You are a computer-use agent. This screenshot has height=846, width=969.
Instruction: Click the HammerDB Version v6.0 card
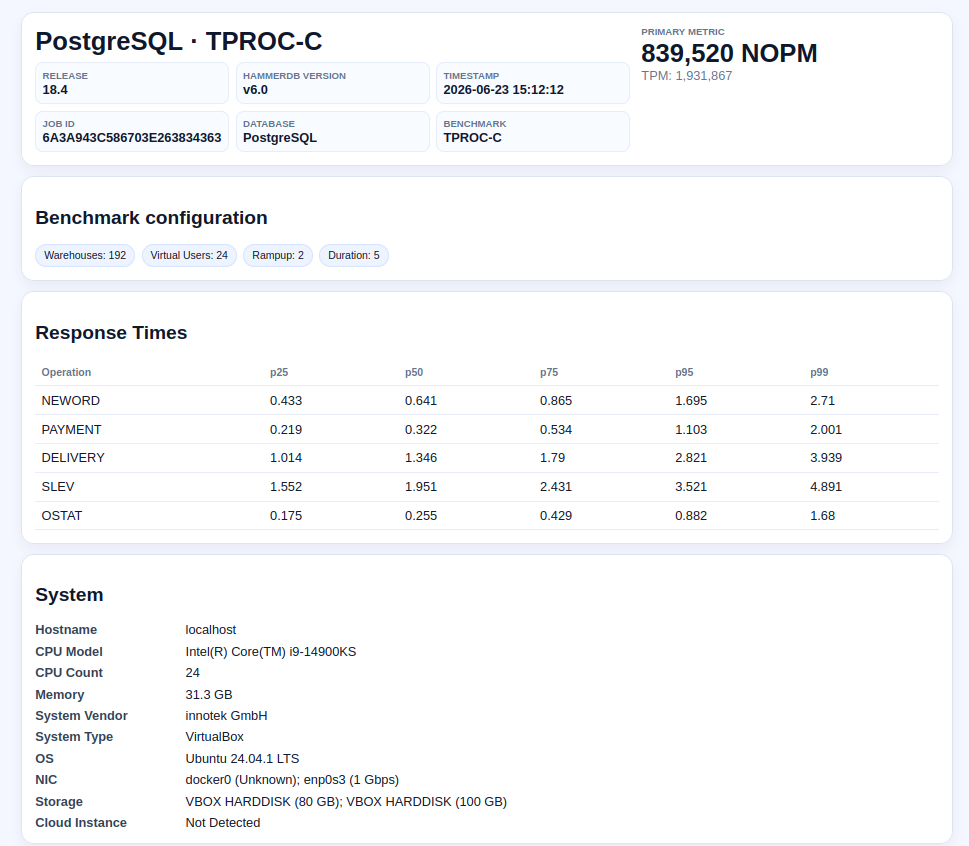(x=332, y=83)
